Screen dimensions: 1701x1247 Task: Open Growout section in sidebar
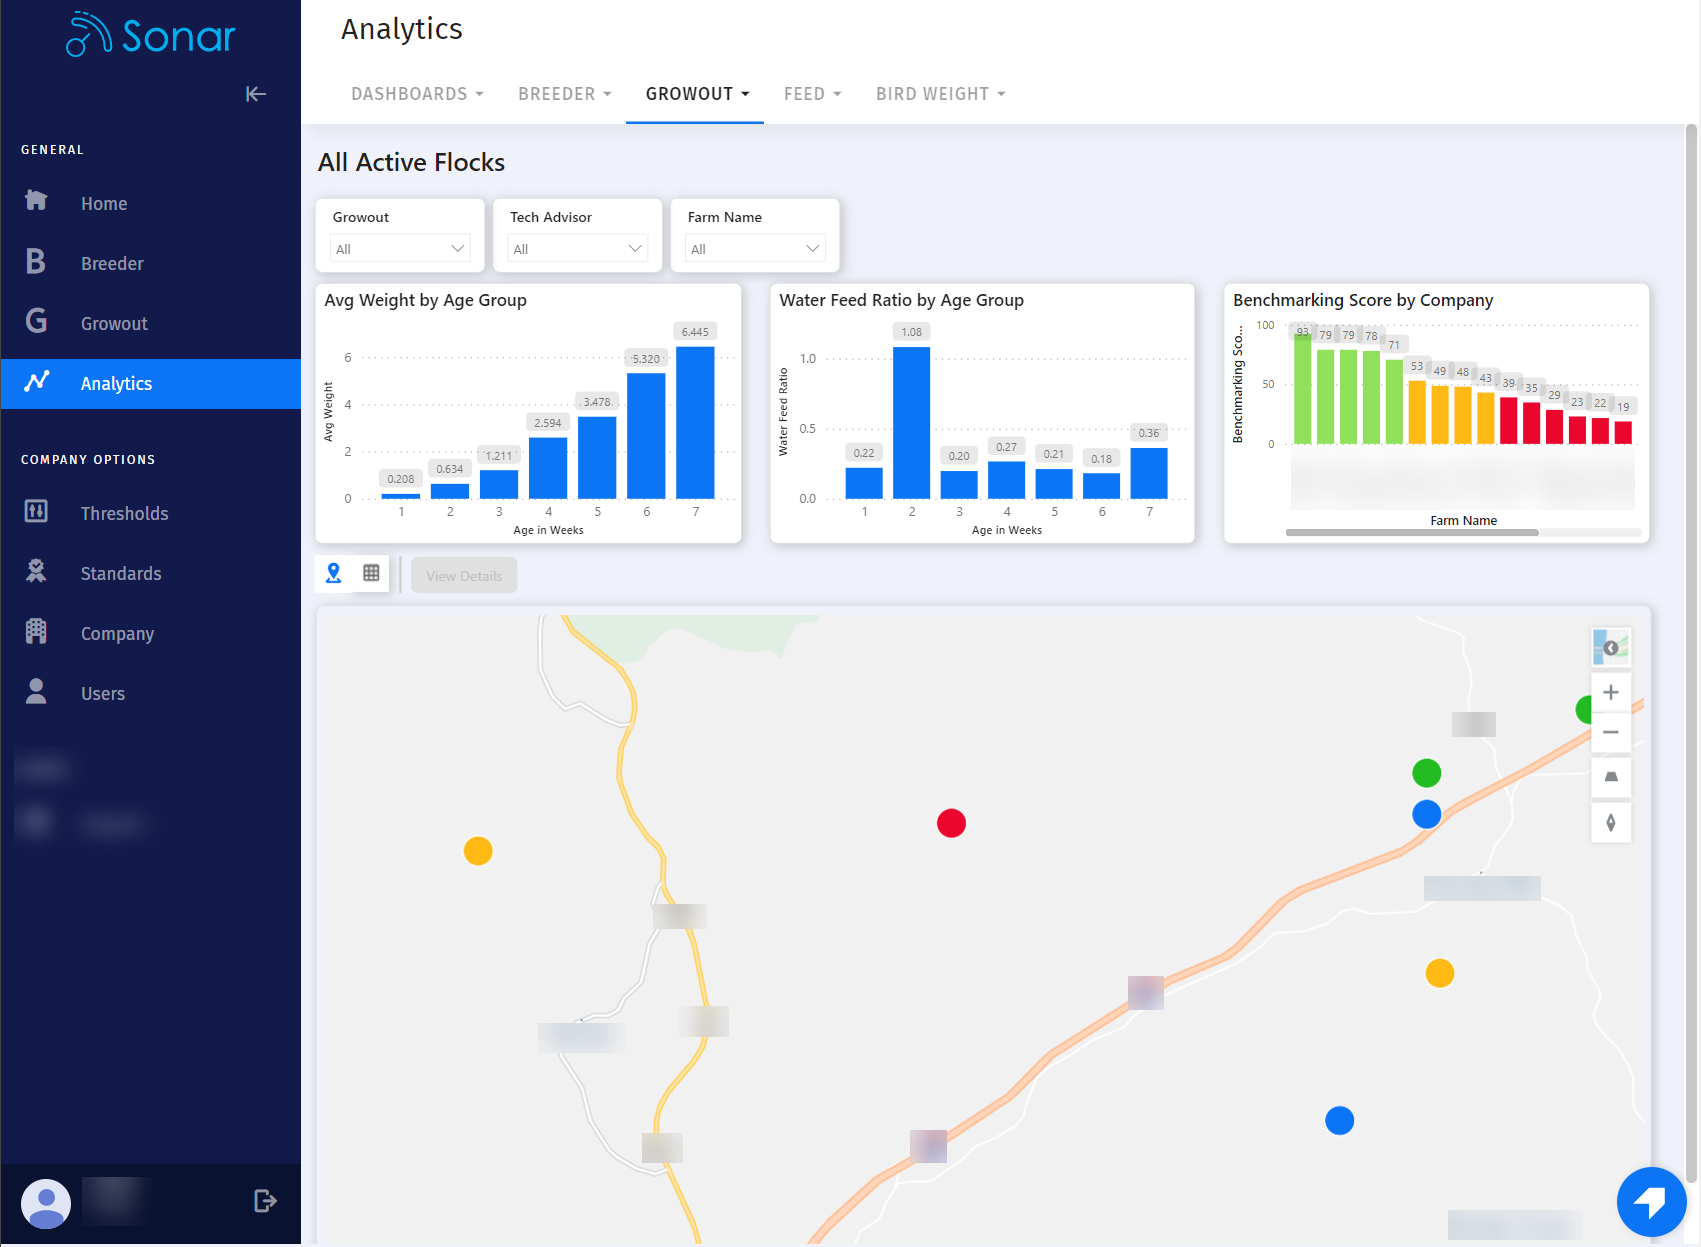click(151, 323)
